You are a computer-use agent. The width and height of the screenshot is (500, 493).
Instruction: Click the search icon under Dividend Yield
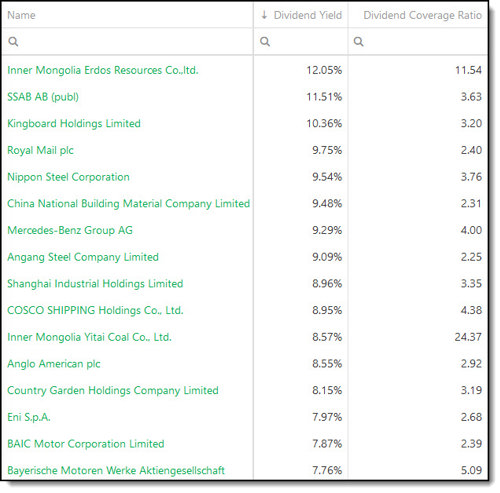pos(265,42)
